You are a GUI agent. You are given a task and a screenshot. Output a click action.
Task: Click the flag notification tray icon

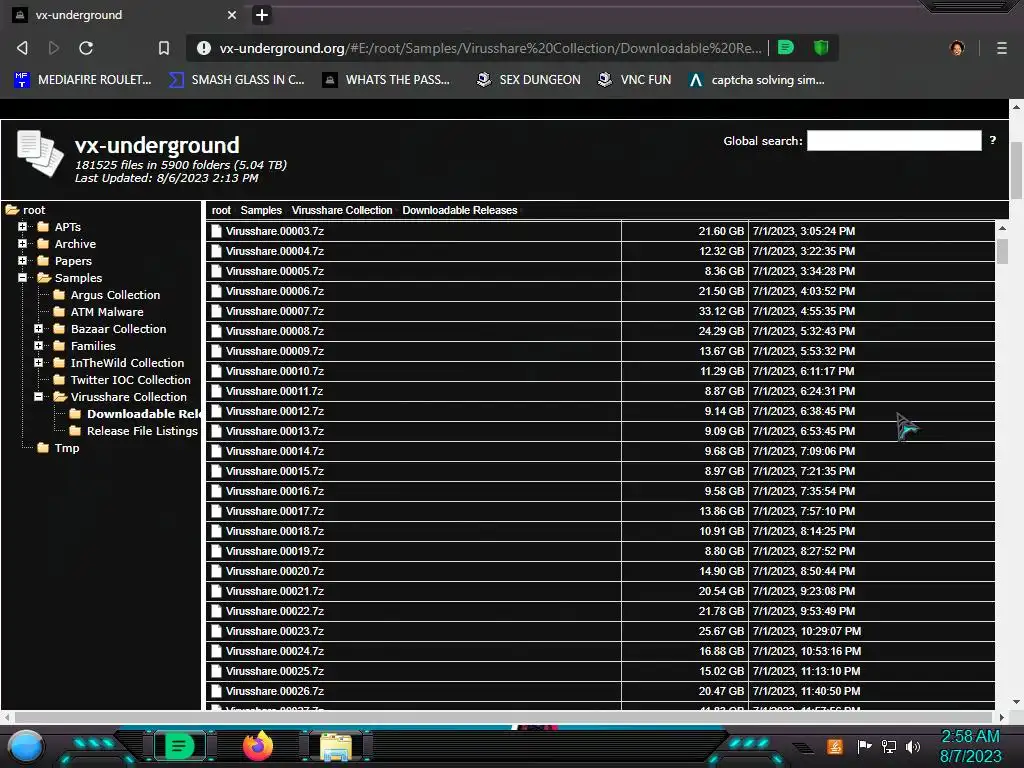865,746
